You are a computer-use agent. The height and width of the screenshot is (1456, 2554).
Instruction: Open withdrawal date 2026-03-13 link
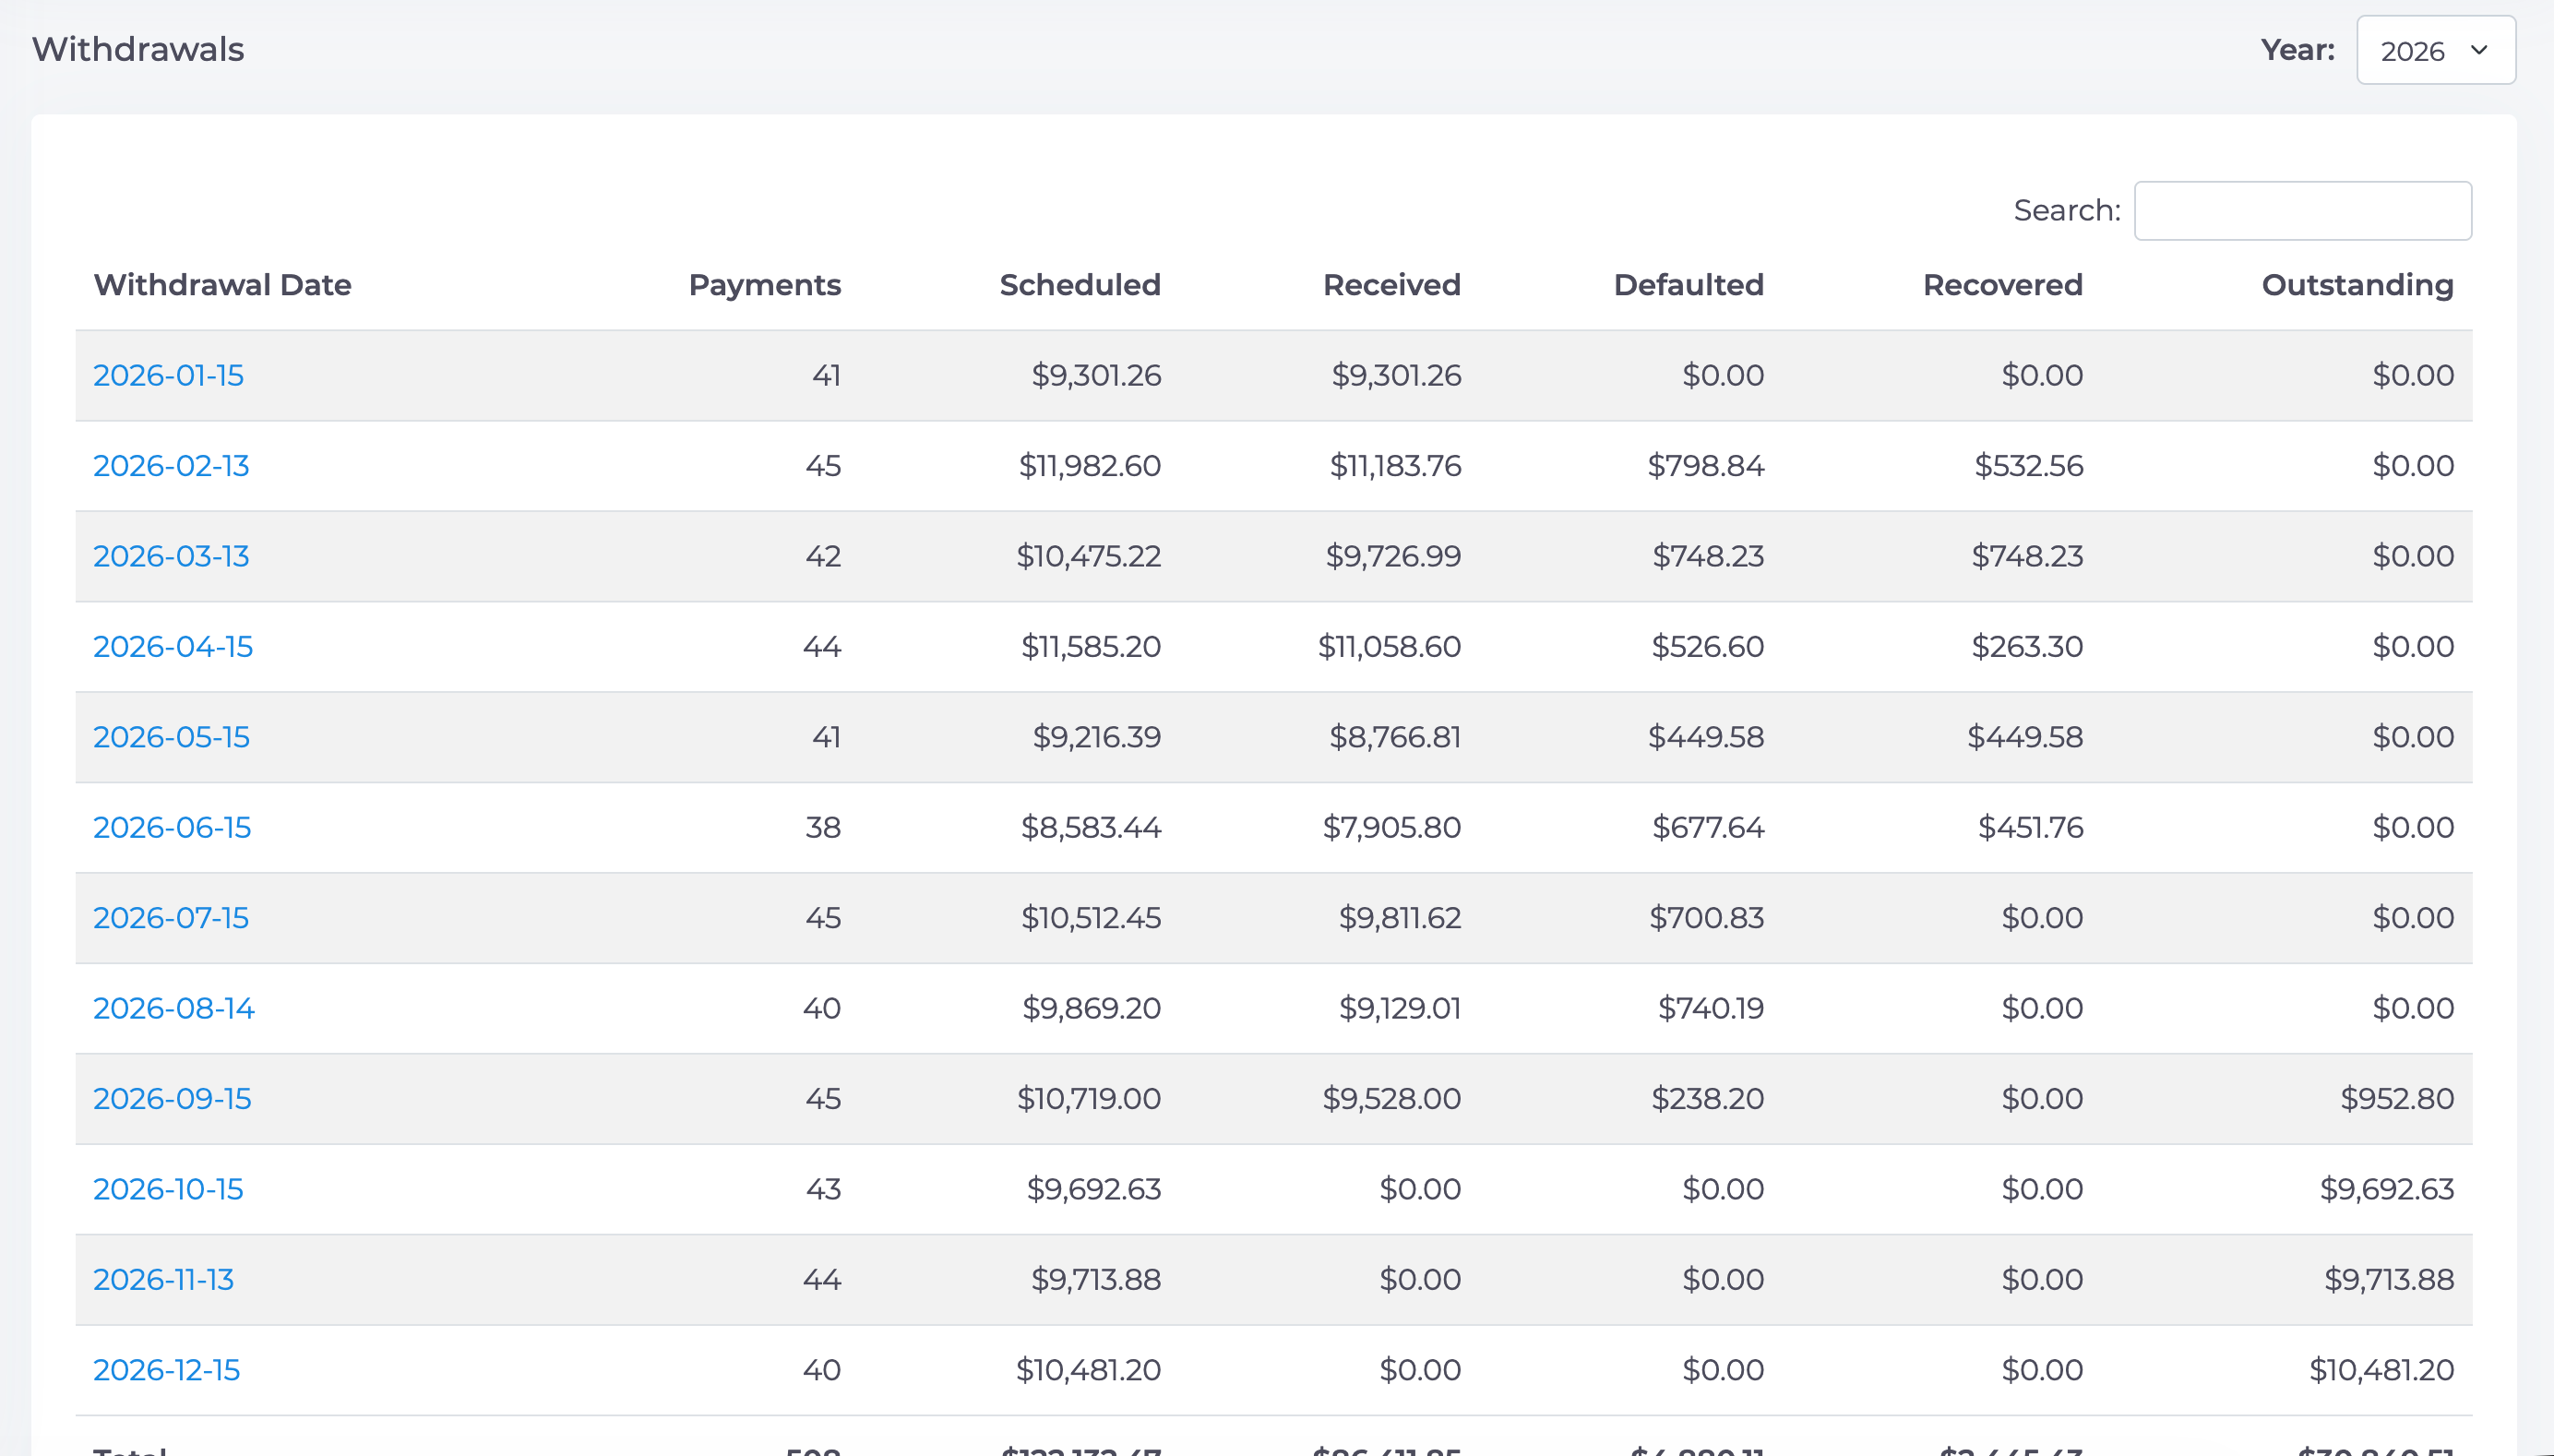pyautogui.click(x=171, y=556)
